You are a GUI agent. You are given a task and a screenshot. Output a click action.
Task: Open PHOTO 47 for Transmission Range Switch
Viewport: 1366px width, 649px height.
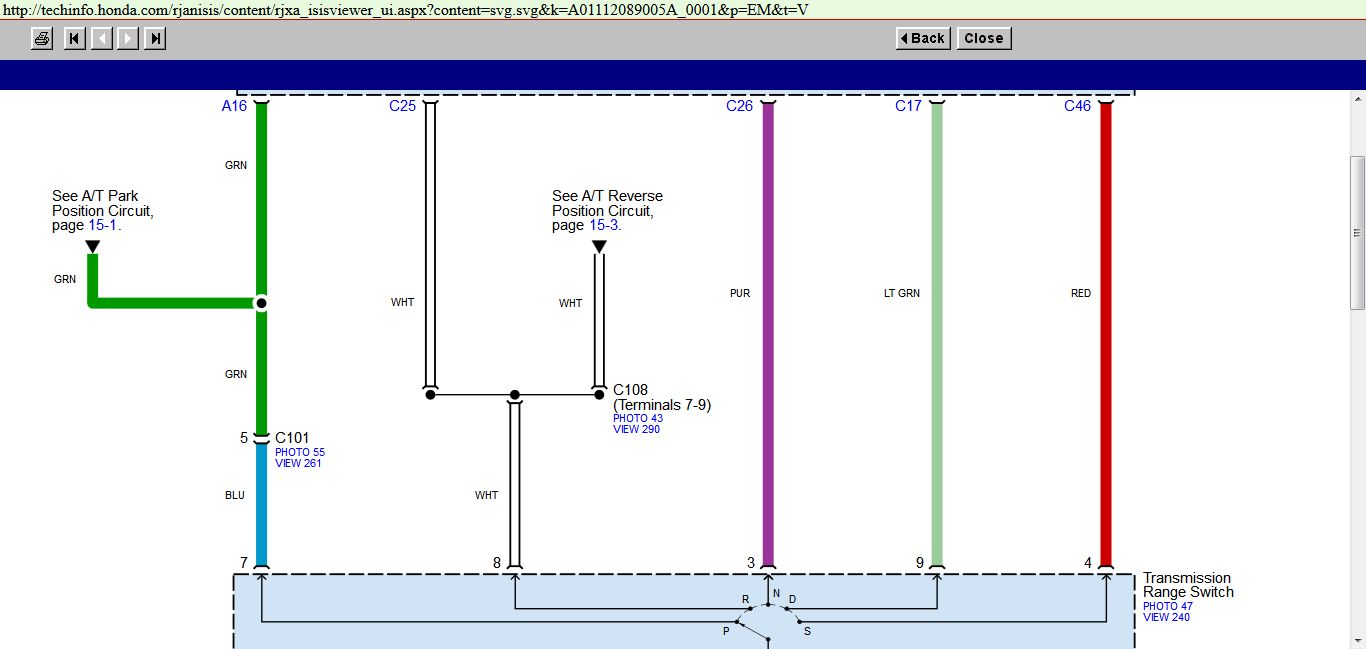[x=1168, y=606]
